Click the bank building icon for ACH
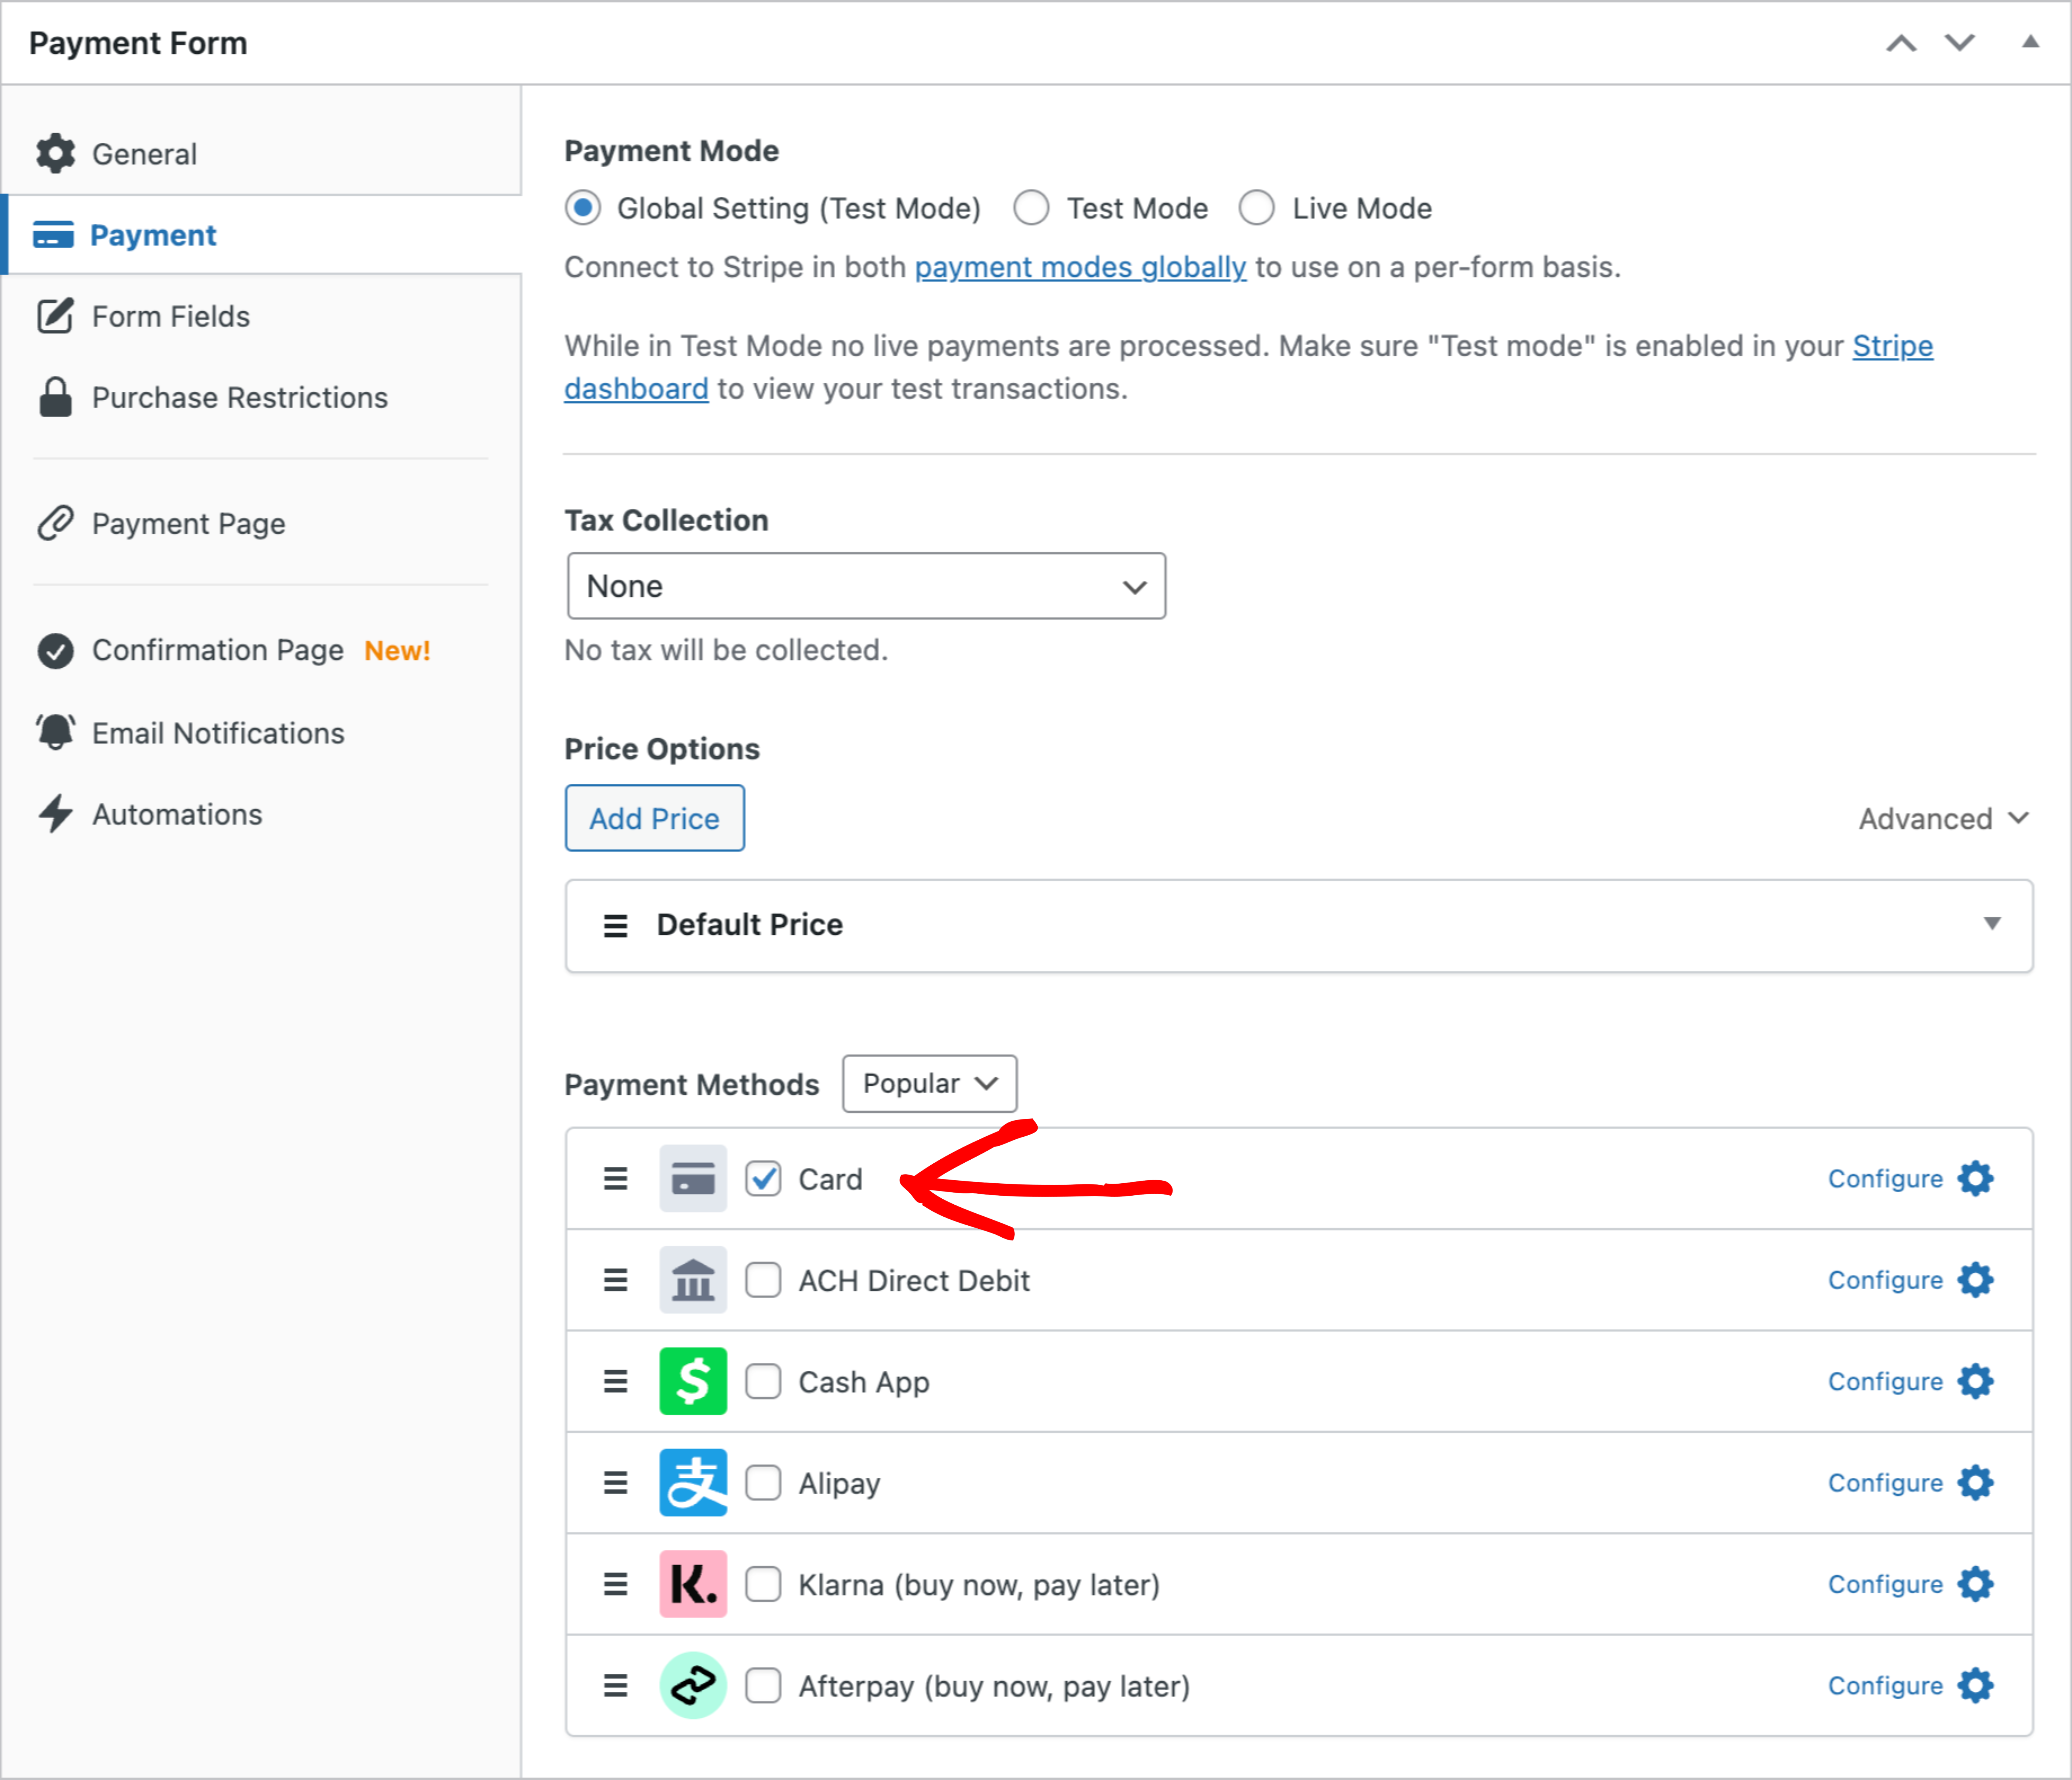The height and width of the screenshot is (1780, 2072). [x=693, y=1280]
